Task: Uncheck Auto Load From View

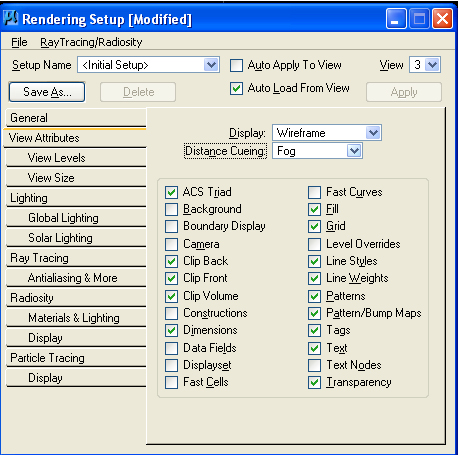Action: pos(236,89)
